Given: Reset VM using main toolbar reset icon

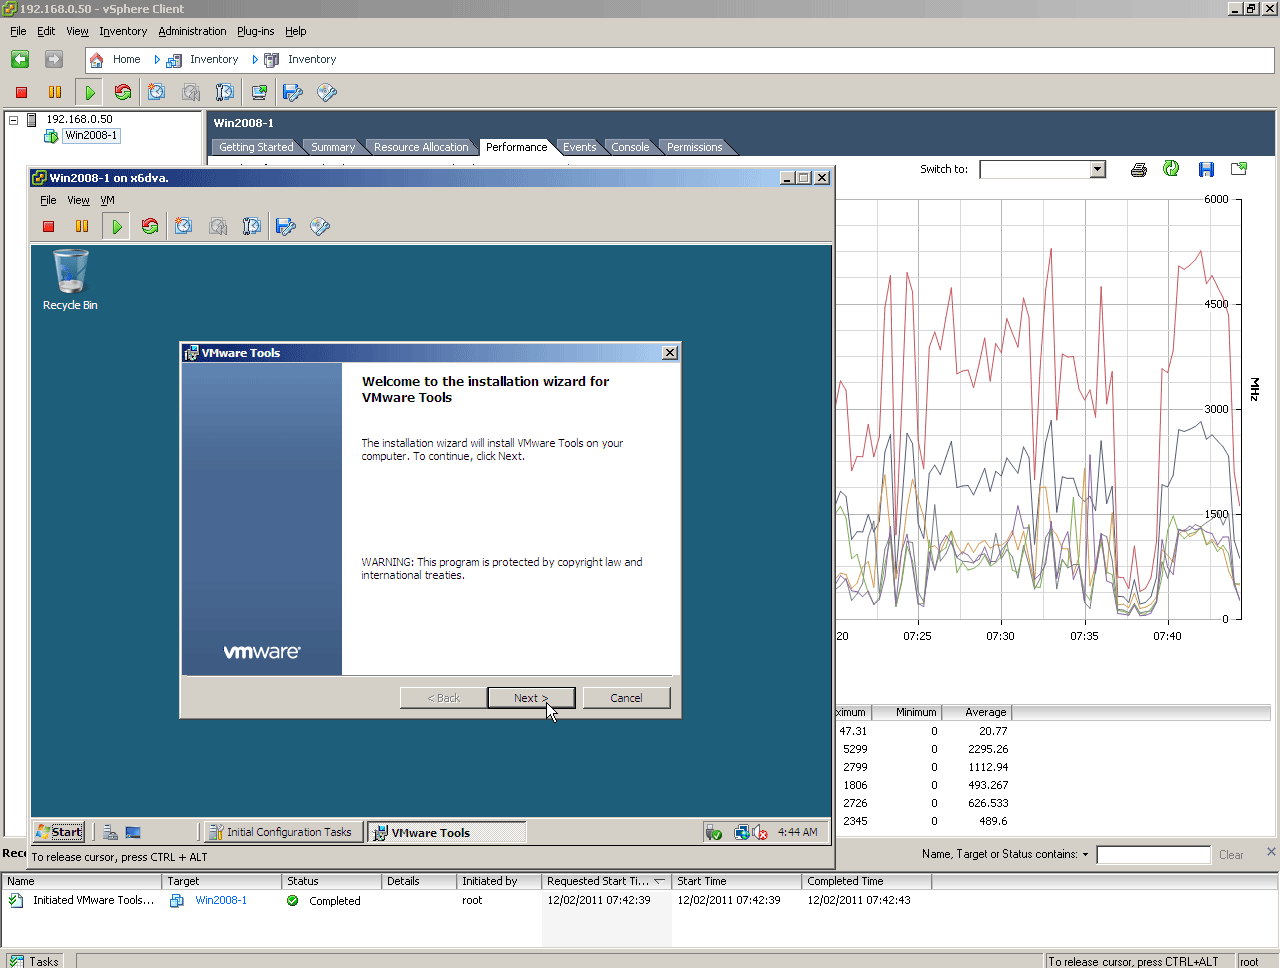Looking at the screenshot, I should point(123,92).
